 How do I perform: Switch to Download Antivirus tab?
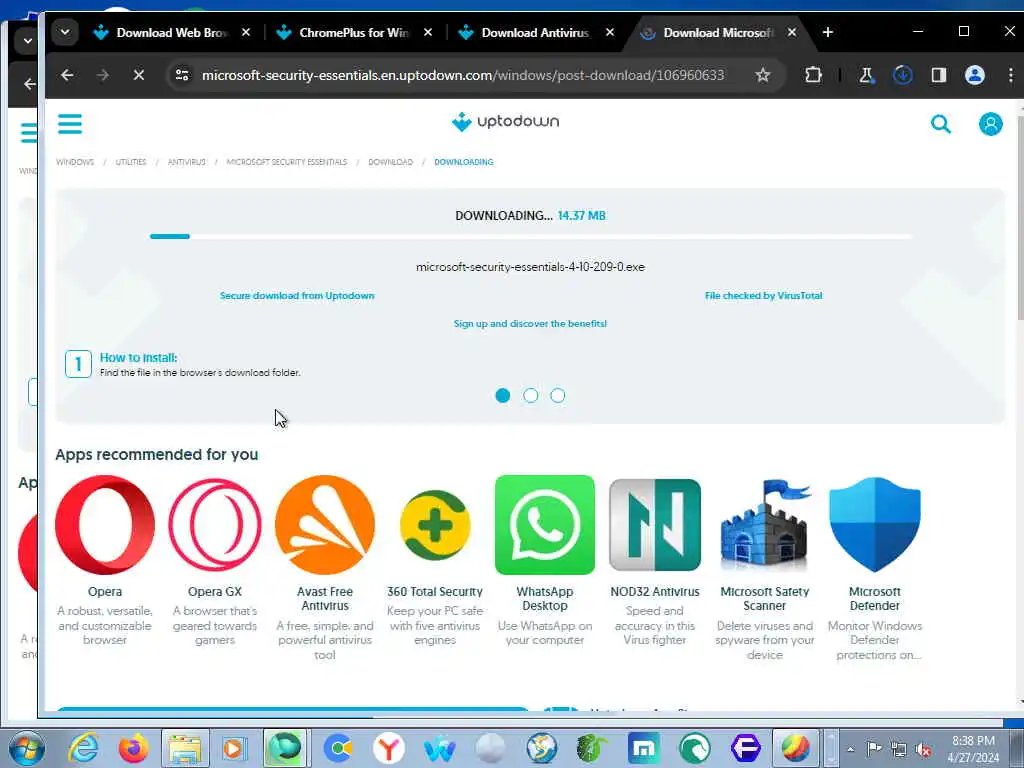[536, 32]
